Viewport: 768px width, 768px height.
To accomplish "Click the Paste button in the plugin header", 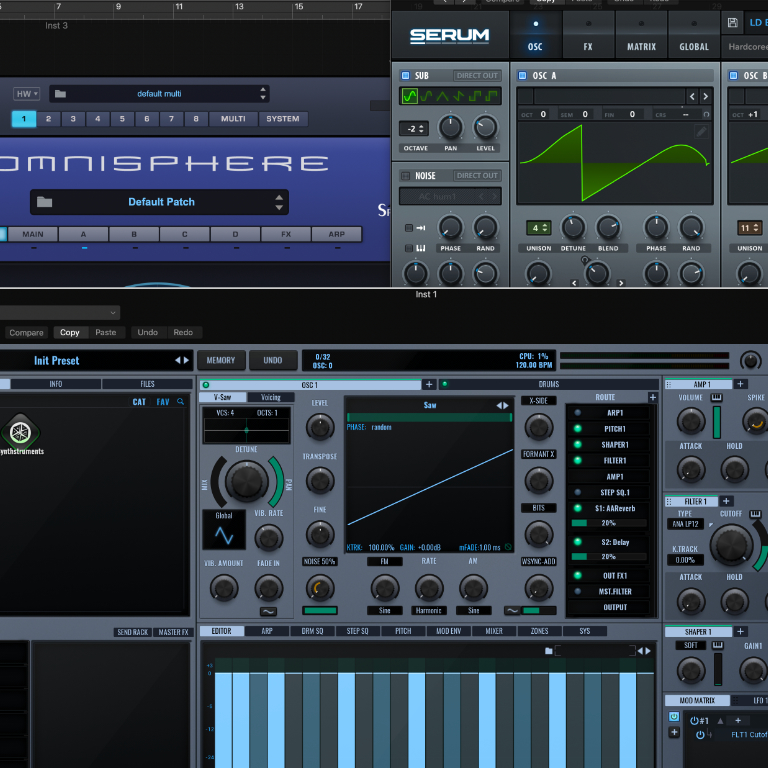I will (106, 333).
